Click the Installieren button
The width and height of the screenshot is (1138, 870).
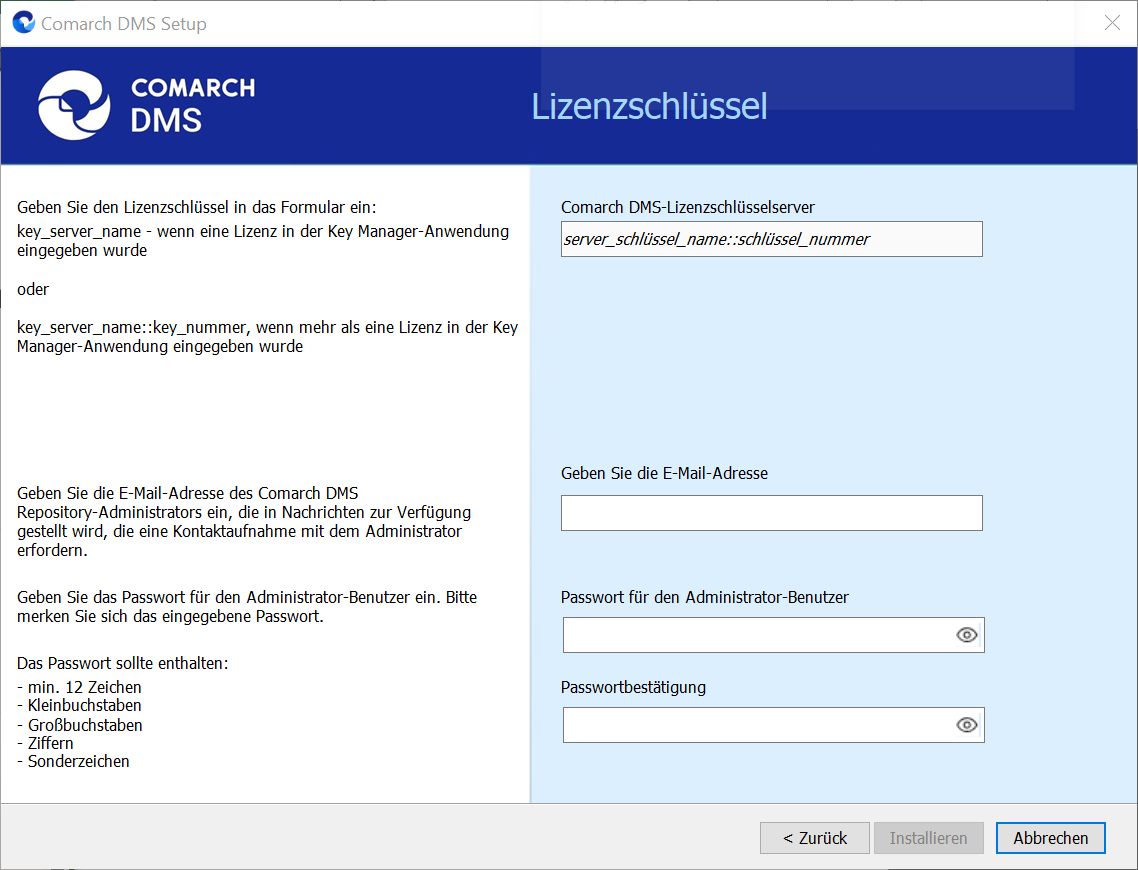928,838
